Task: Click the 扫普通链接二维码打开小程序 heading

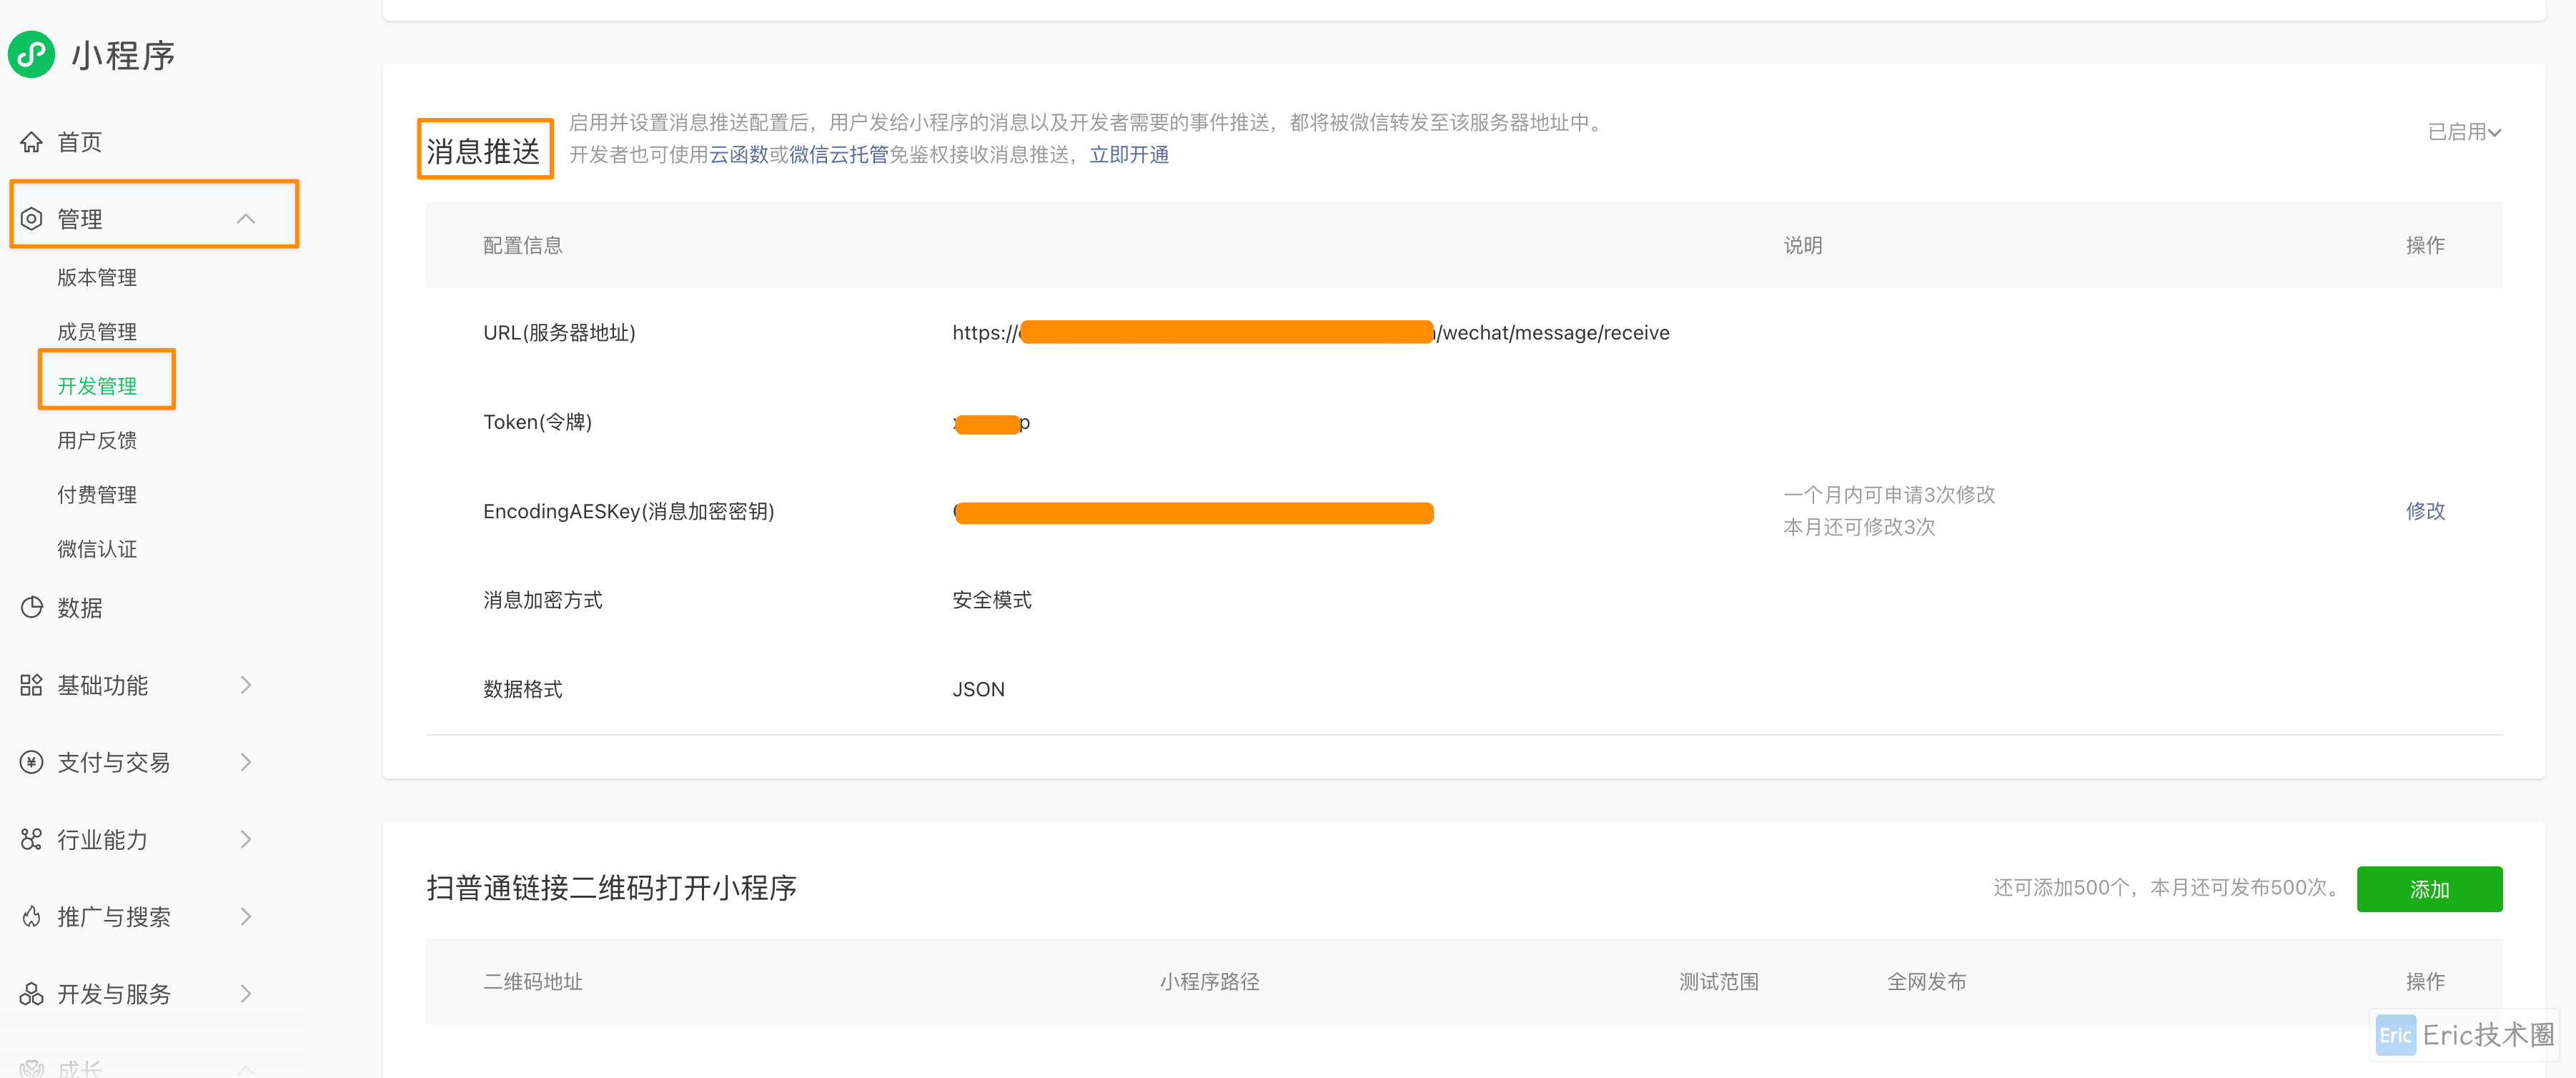Action: point(611,888)
